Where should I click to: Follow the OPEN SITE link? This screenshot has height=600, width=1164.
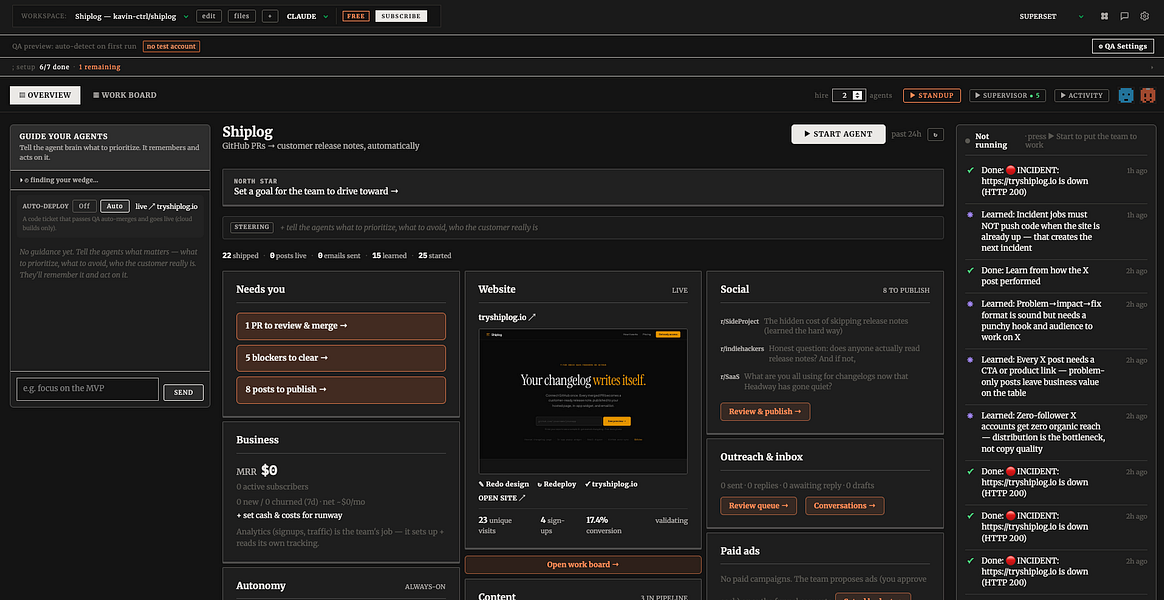click(502, 498)
